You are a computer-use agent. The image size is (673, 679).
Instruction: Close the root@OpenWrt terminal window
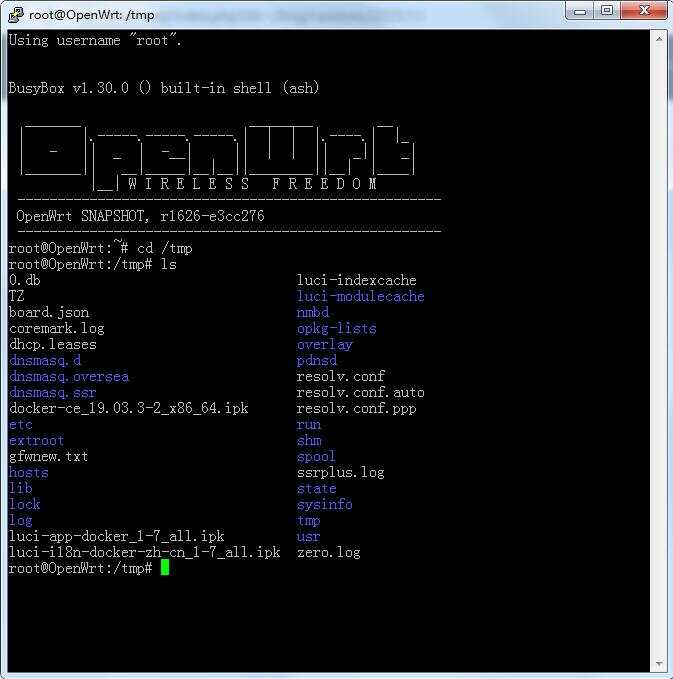tap(644, 11)
